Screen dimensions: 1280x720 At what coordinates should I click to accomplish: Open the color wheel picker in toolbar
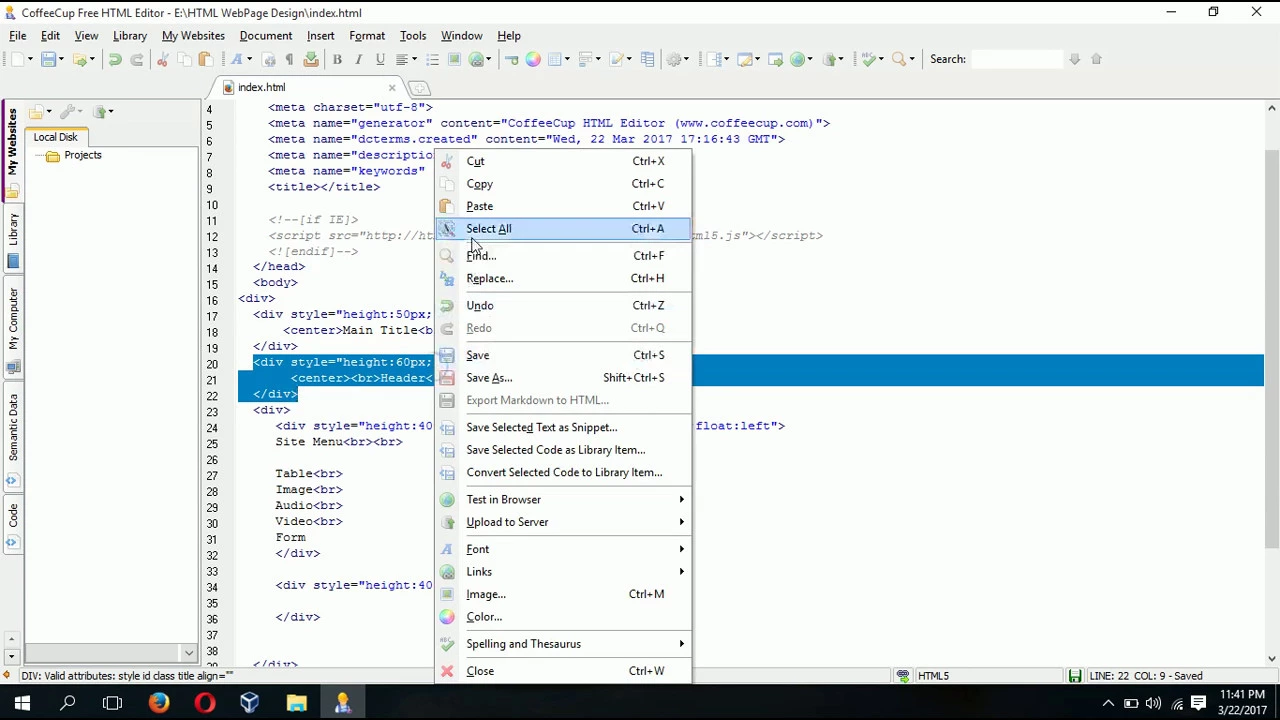coord(533,59)
